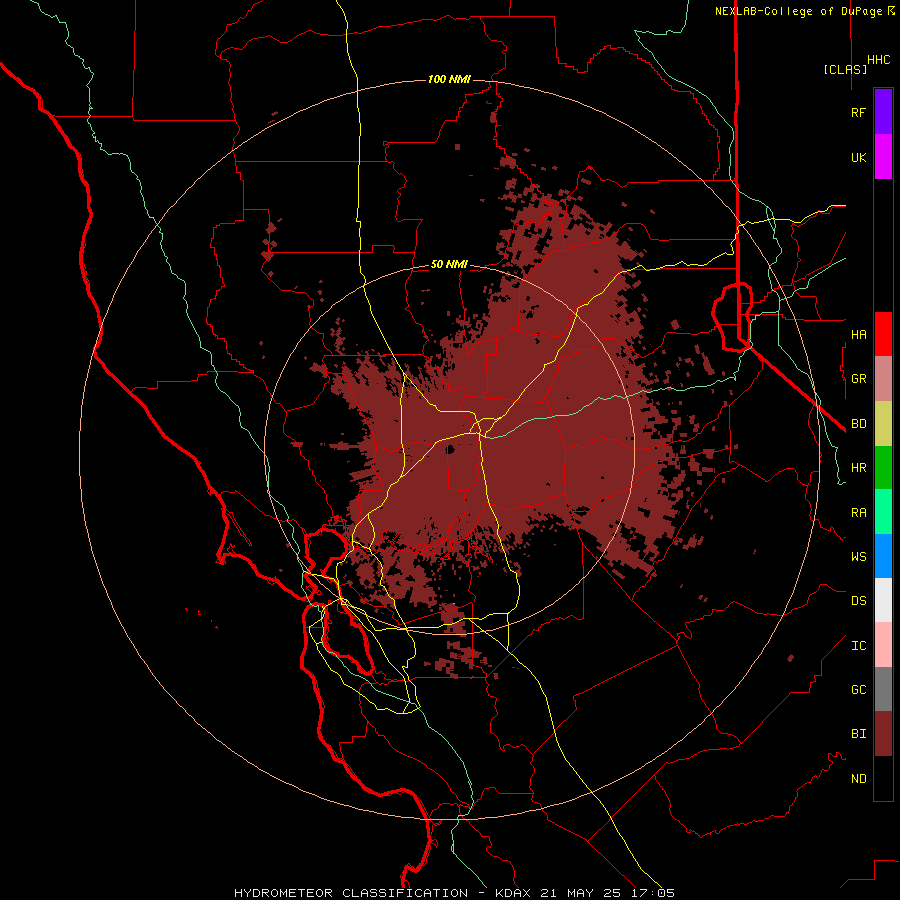This screenshot has width=900, height=900.
Task: Click the 100 NMI range ring label
Action: [449, 79]
